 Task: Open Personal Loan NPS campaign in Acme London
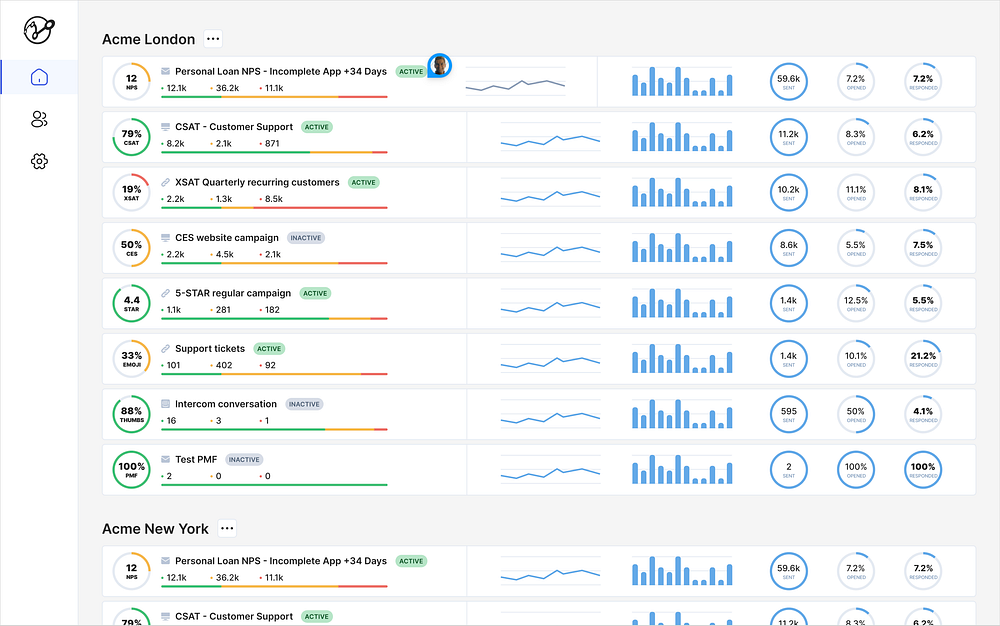[281, 71]
